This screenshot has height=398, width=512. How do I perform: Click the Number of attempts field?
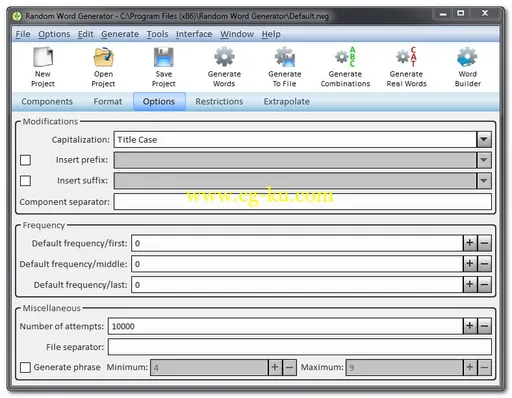(x=286, y=326)
